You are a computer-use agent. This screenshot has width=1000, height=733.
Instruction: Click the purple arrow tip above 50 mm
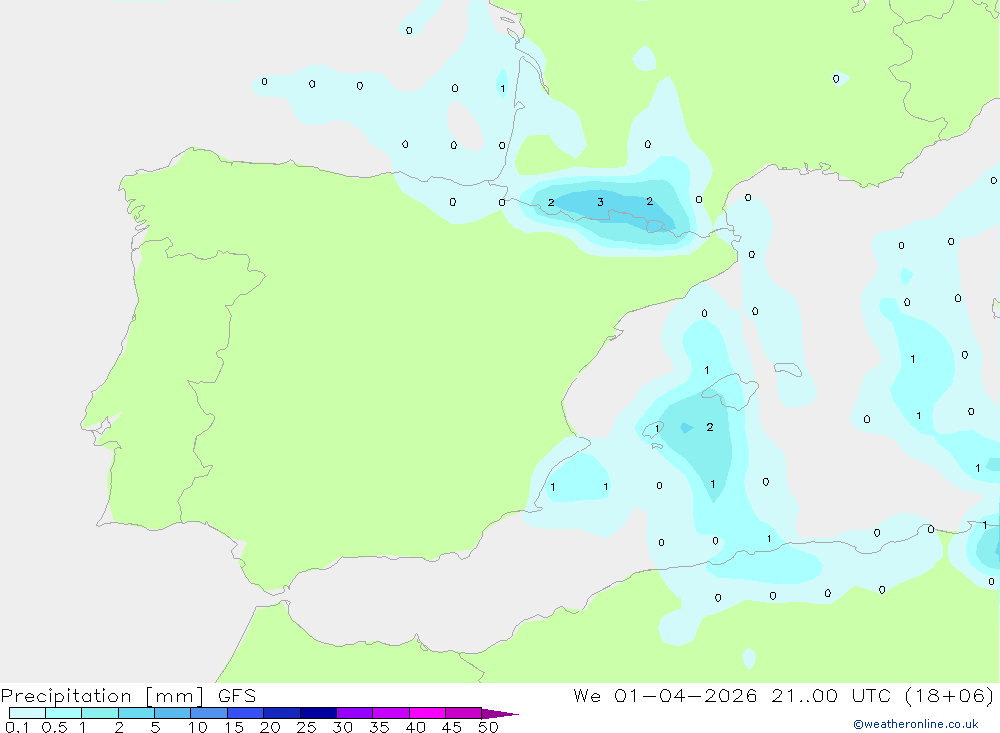[500, 713]
